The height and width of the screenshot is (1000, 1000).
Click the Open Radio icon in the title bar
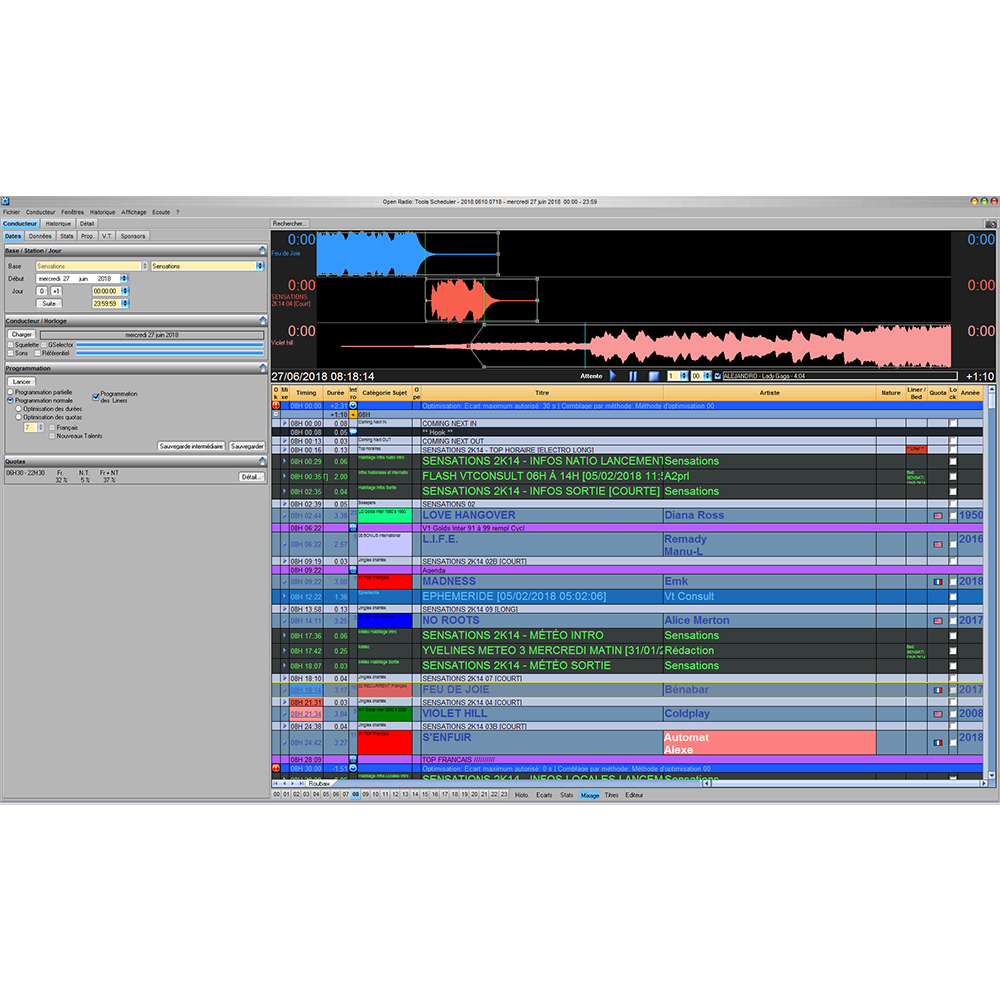[6, 203]
